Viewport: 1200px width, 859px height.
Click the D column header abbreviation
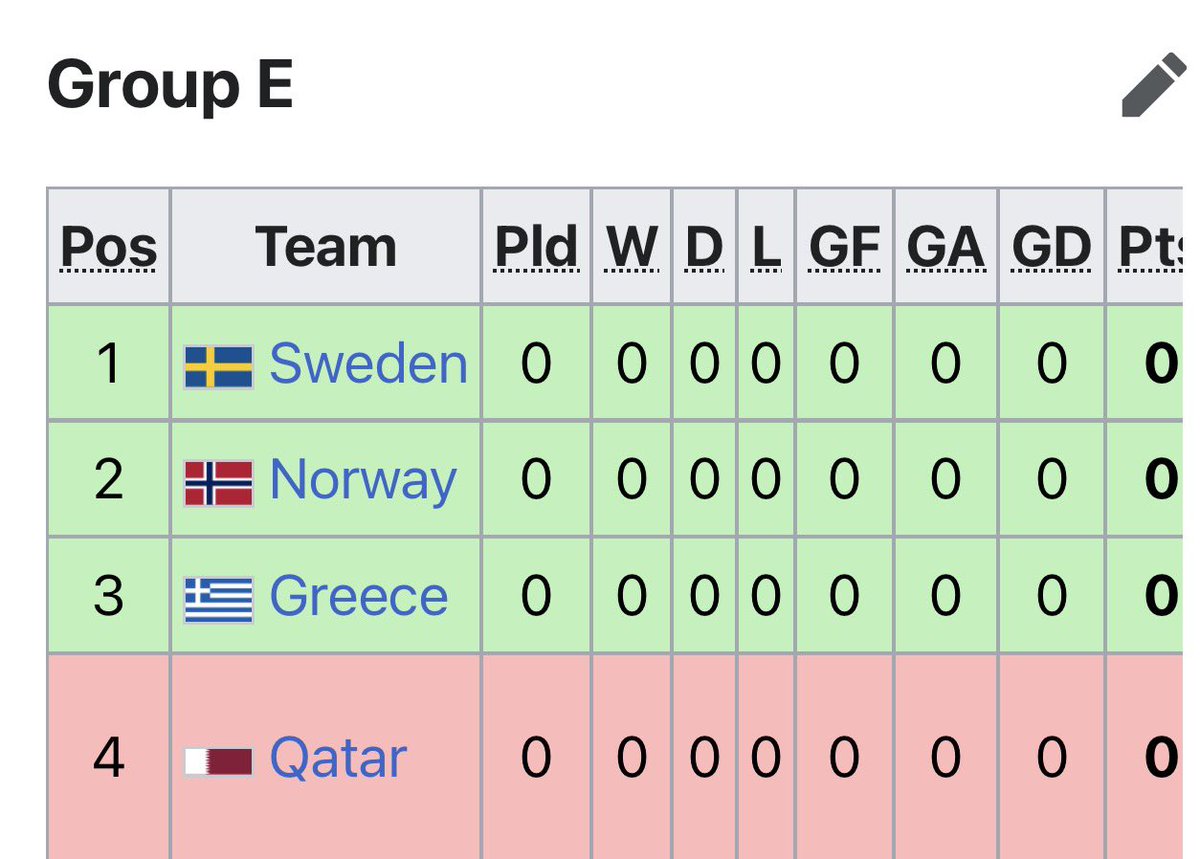pyautogui.click(x=704, y=247)
